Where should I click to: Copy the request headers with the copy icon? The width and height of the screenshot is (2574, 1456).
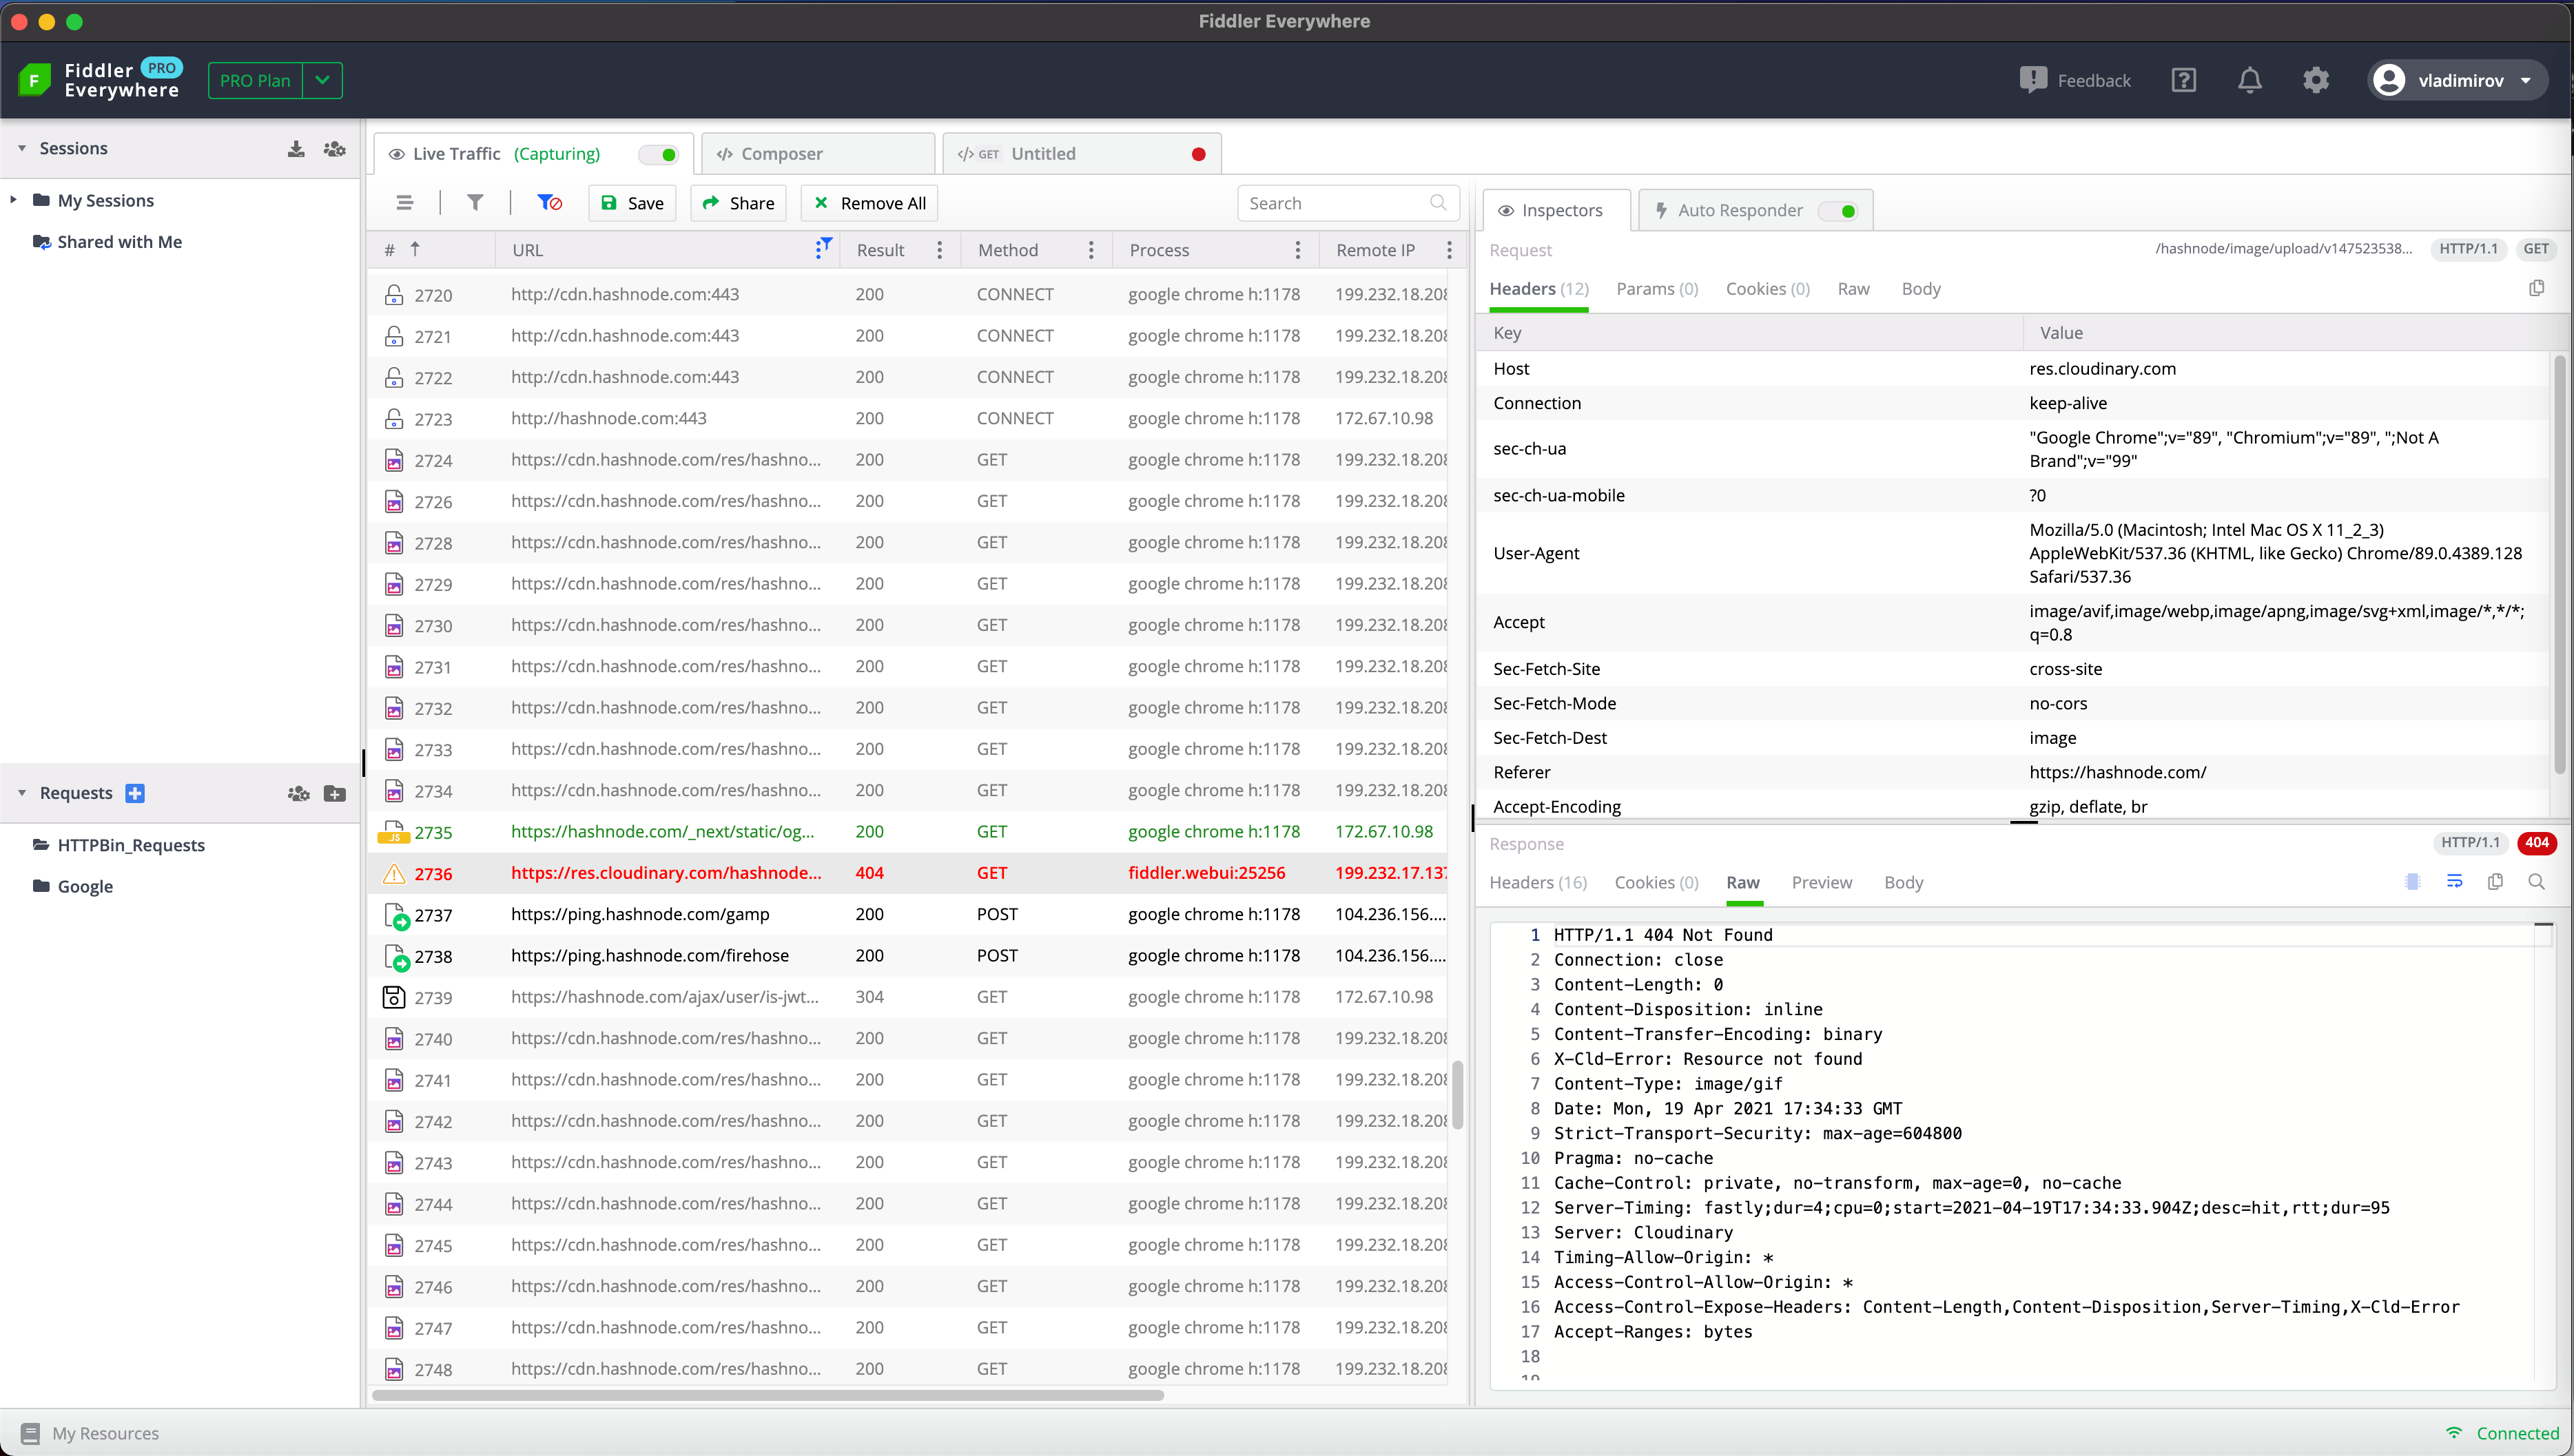(2536, 288)
